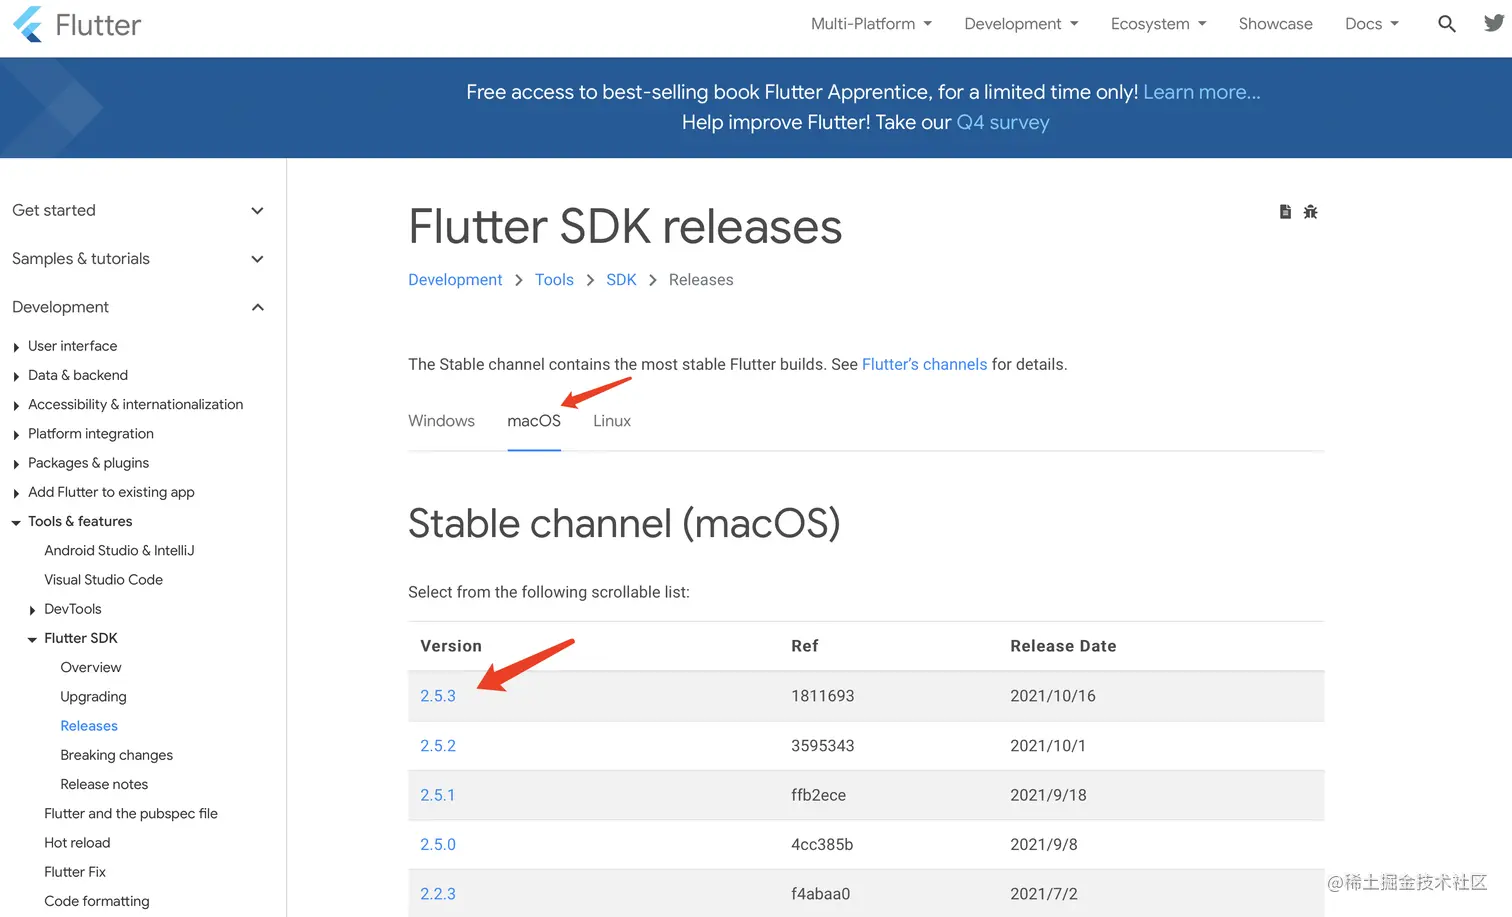
Task: Open Flutter and the pubspec file
Action: 131,813
